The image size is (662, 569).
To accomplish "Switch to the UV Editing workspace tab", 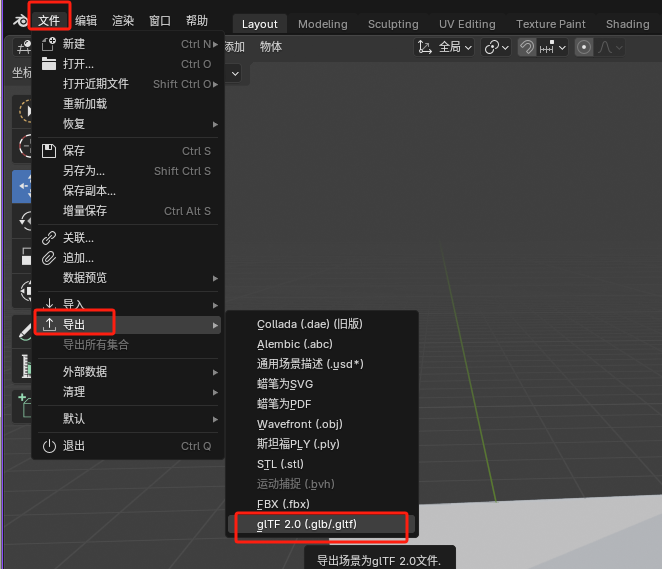I will tap(467, 24).
